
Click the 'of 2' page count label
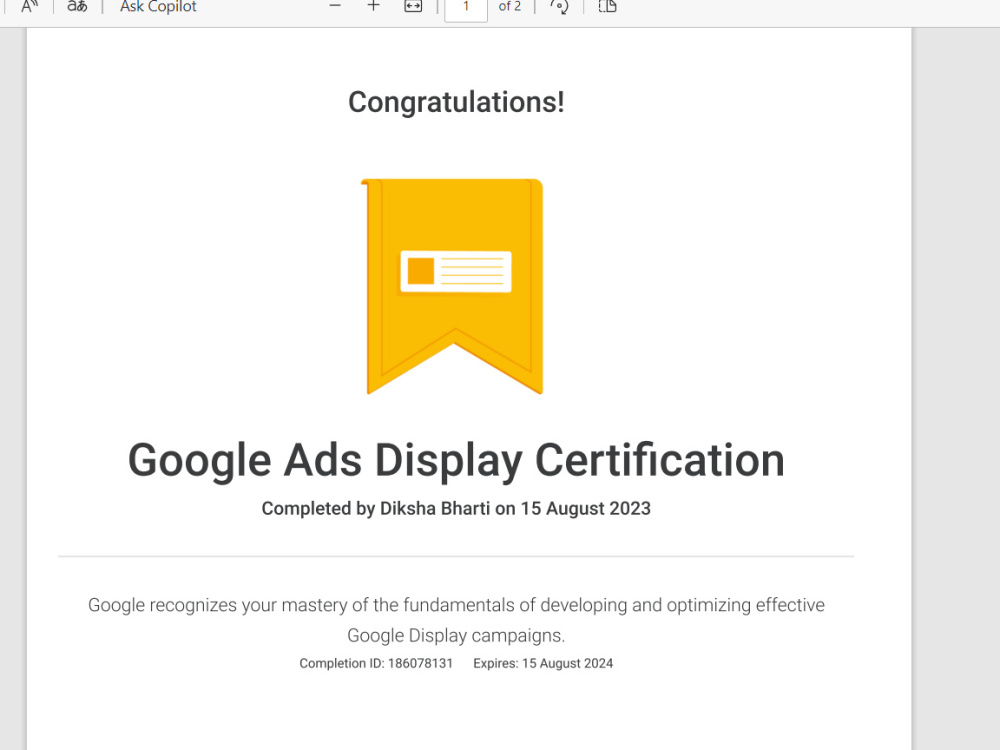[510, 6]
